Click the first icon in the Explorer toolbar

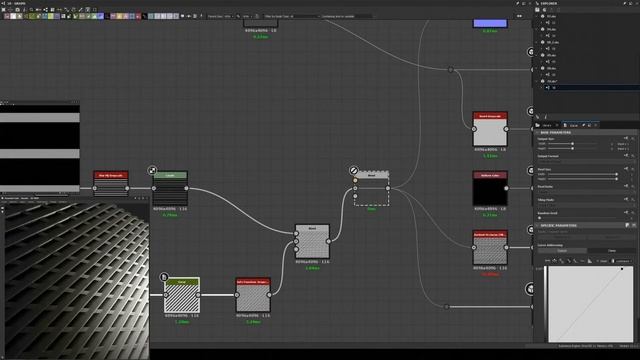click(x=538, y=10)
